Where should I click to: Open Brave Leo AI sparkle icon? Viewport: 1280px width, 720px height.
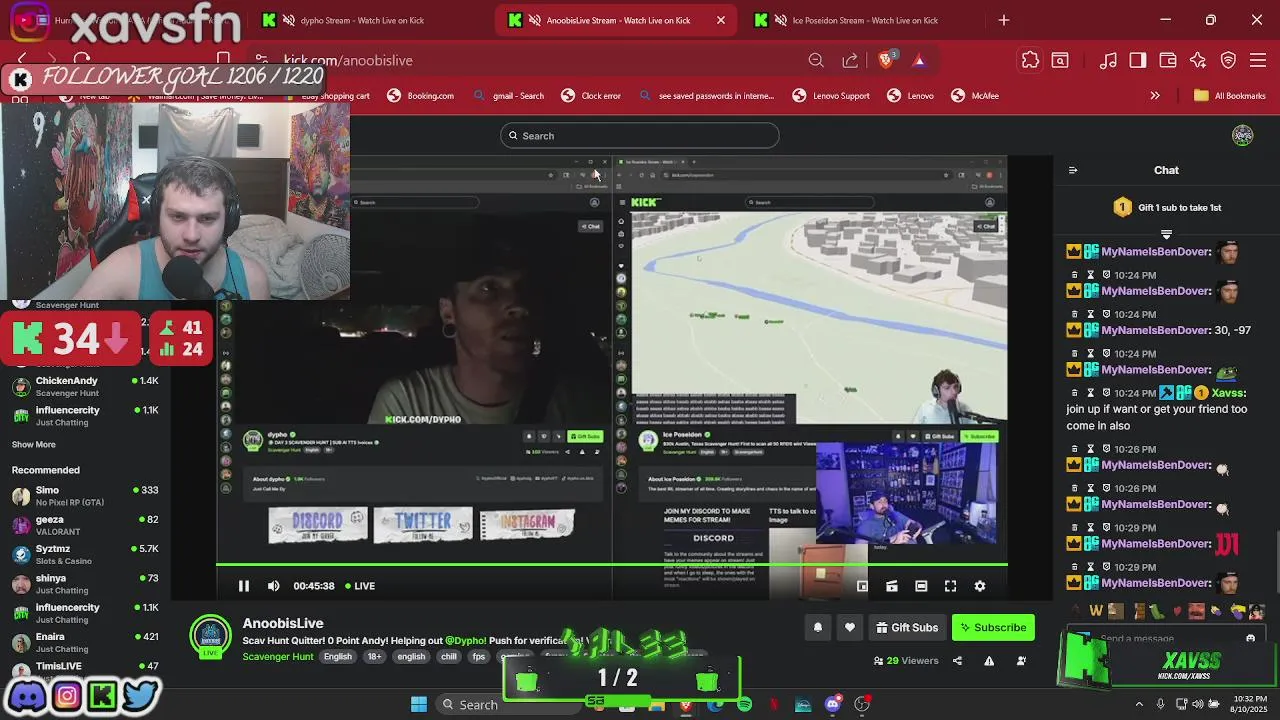(x=1198, y=61)
